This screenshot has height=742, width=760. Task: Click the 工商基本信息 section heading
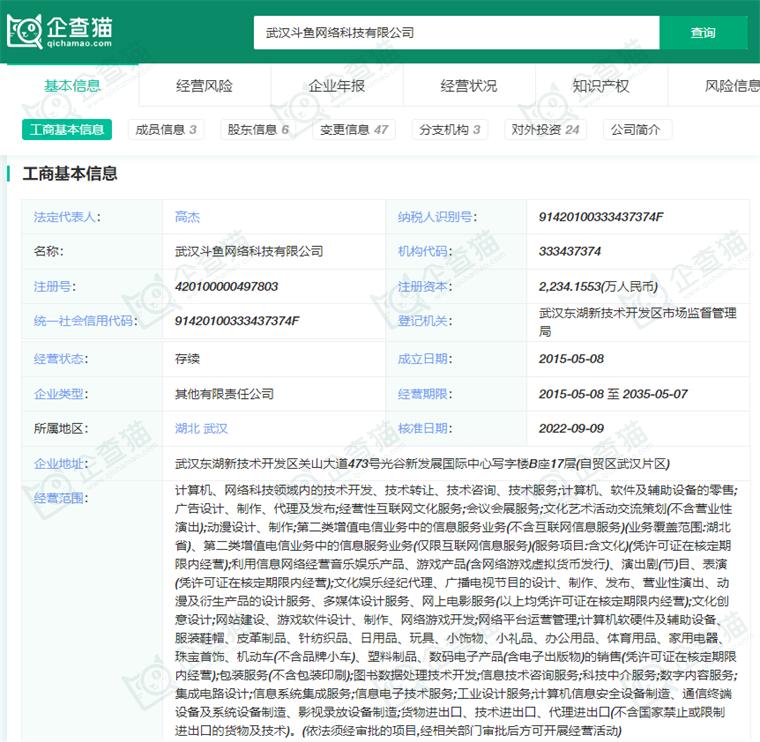tap(70, 174)
